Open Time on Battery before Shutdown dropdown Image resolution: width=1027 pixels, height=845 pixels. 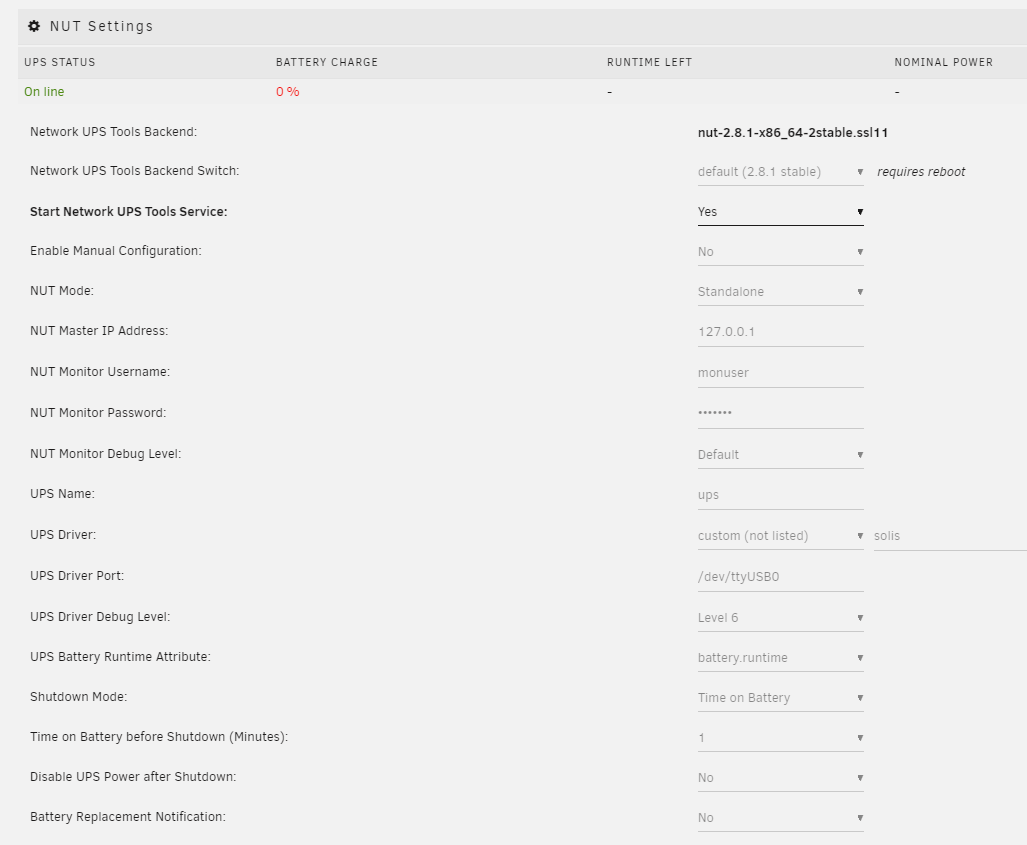[x=780, y=738]
